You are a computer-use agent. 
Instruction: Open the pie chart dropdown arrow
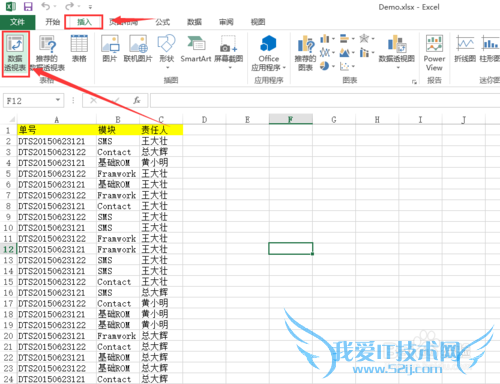point(333,66)
